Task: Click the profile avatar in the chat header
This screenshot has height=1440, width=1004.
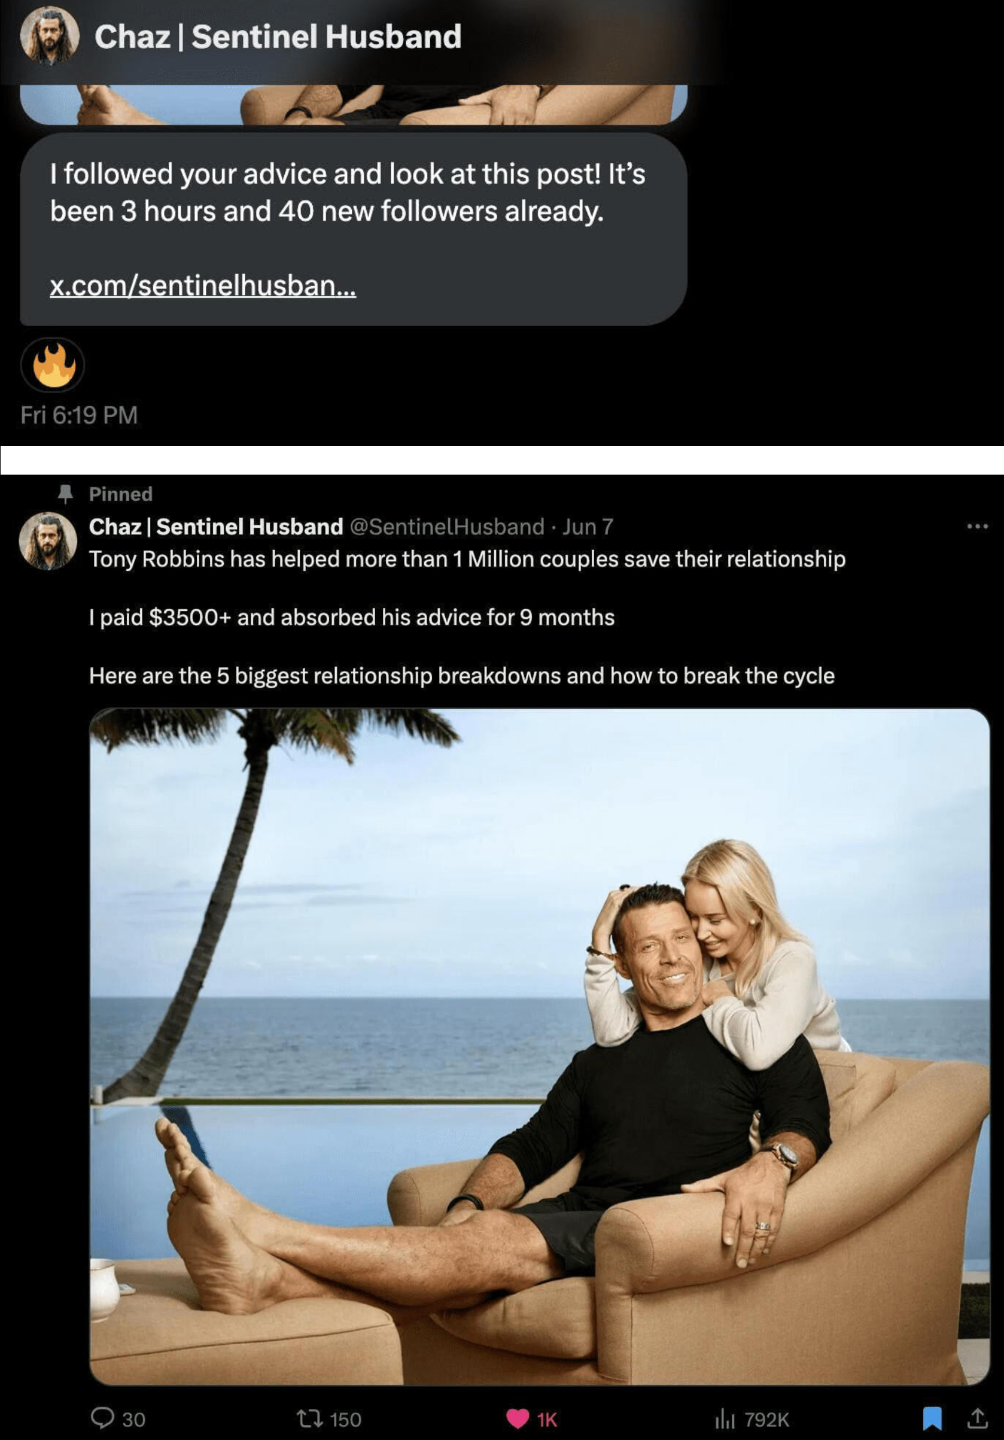Action: (49, 37)
